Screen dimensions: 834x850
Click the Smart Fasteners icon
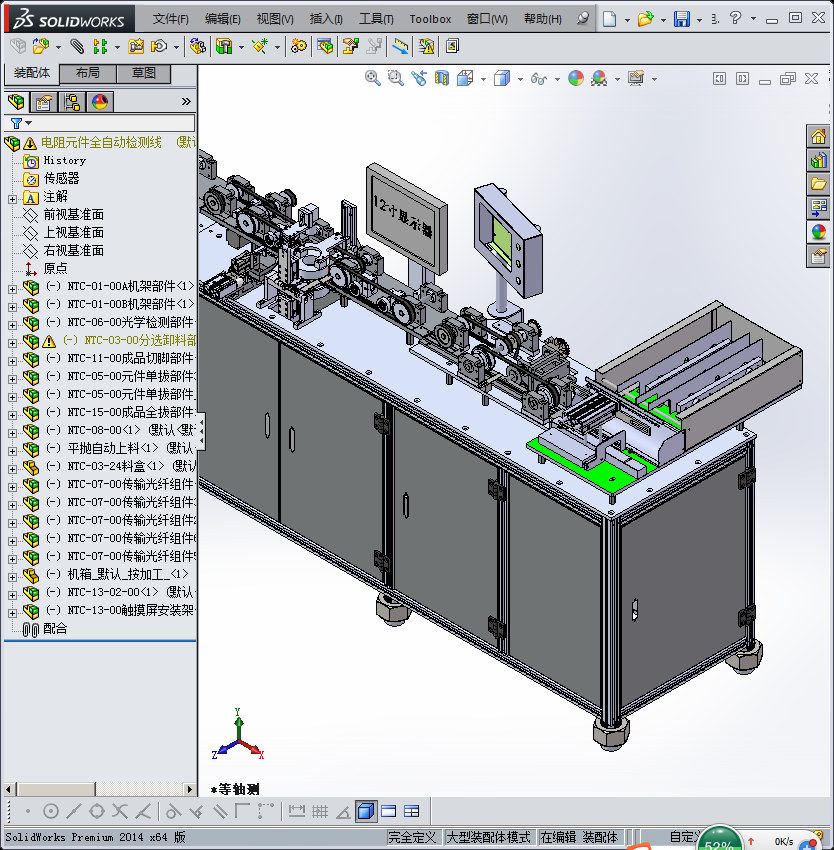coord(136,47)
